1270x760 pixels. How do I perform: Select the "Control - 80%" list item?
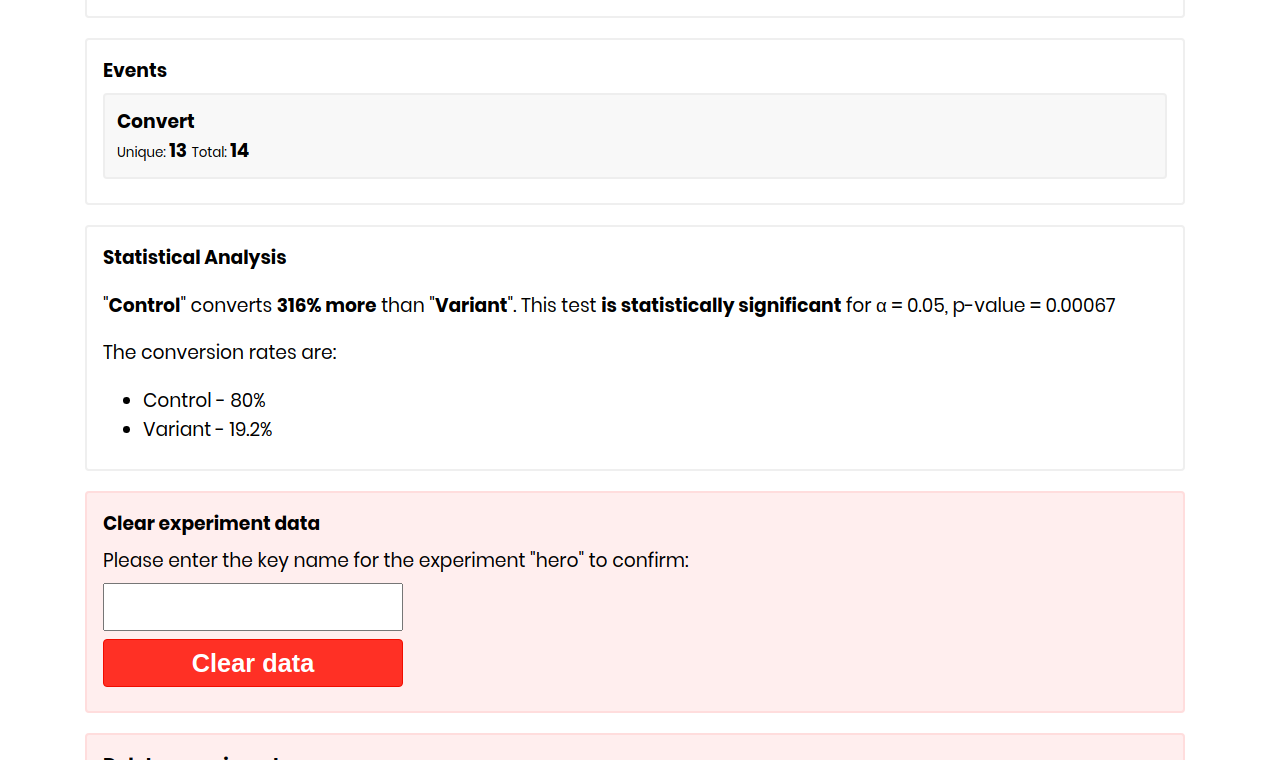(204, 400)
